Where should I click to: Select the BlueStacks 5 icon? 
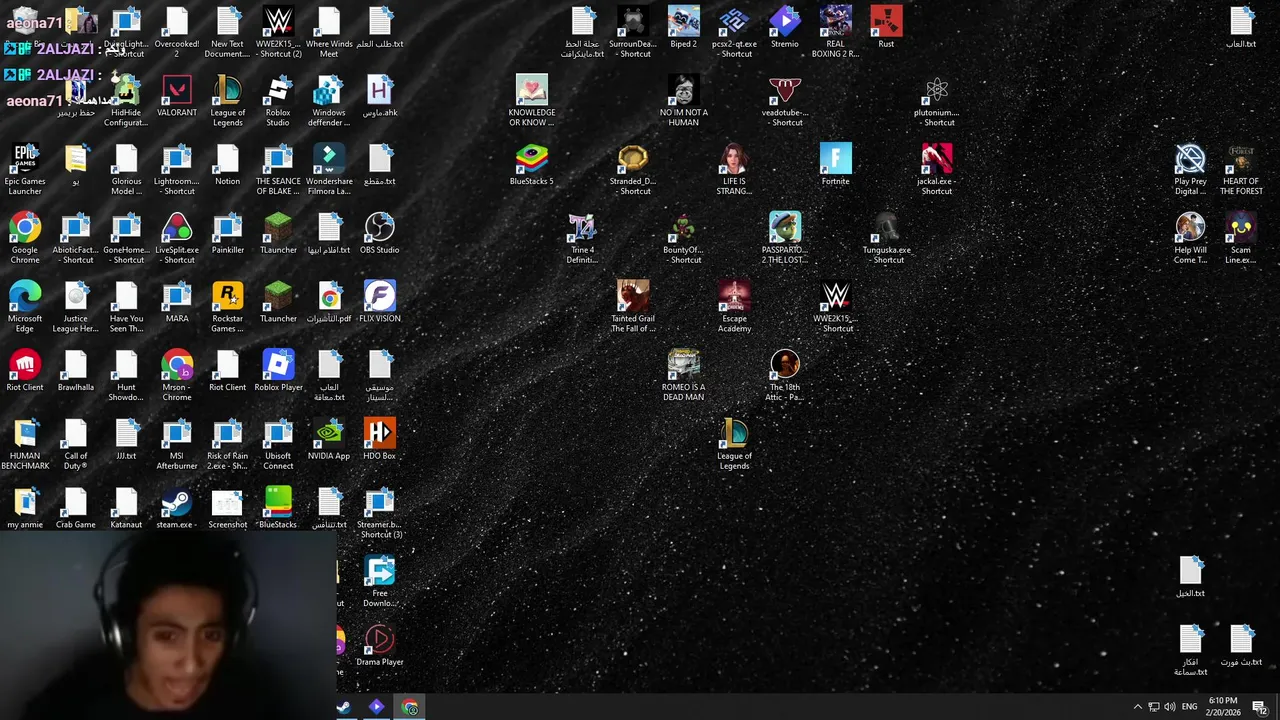pyautogui.click(x=531, y=163)
